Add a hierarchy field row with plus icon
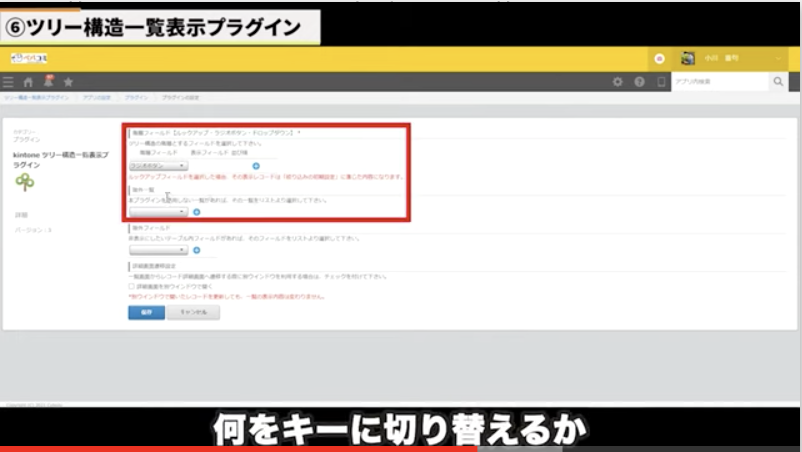Viewport: 802px width, 452px height. point(256,166)
